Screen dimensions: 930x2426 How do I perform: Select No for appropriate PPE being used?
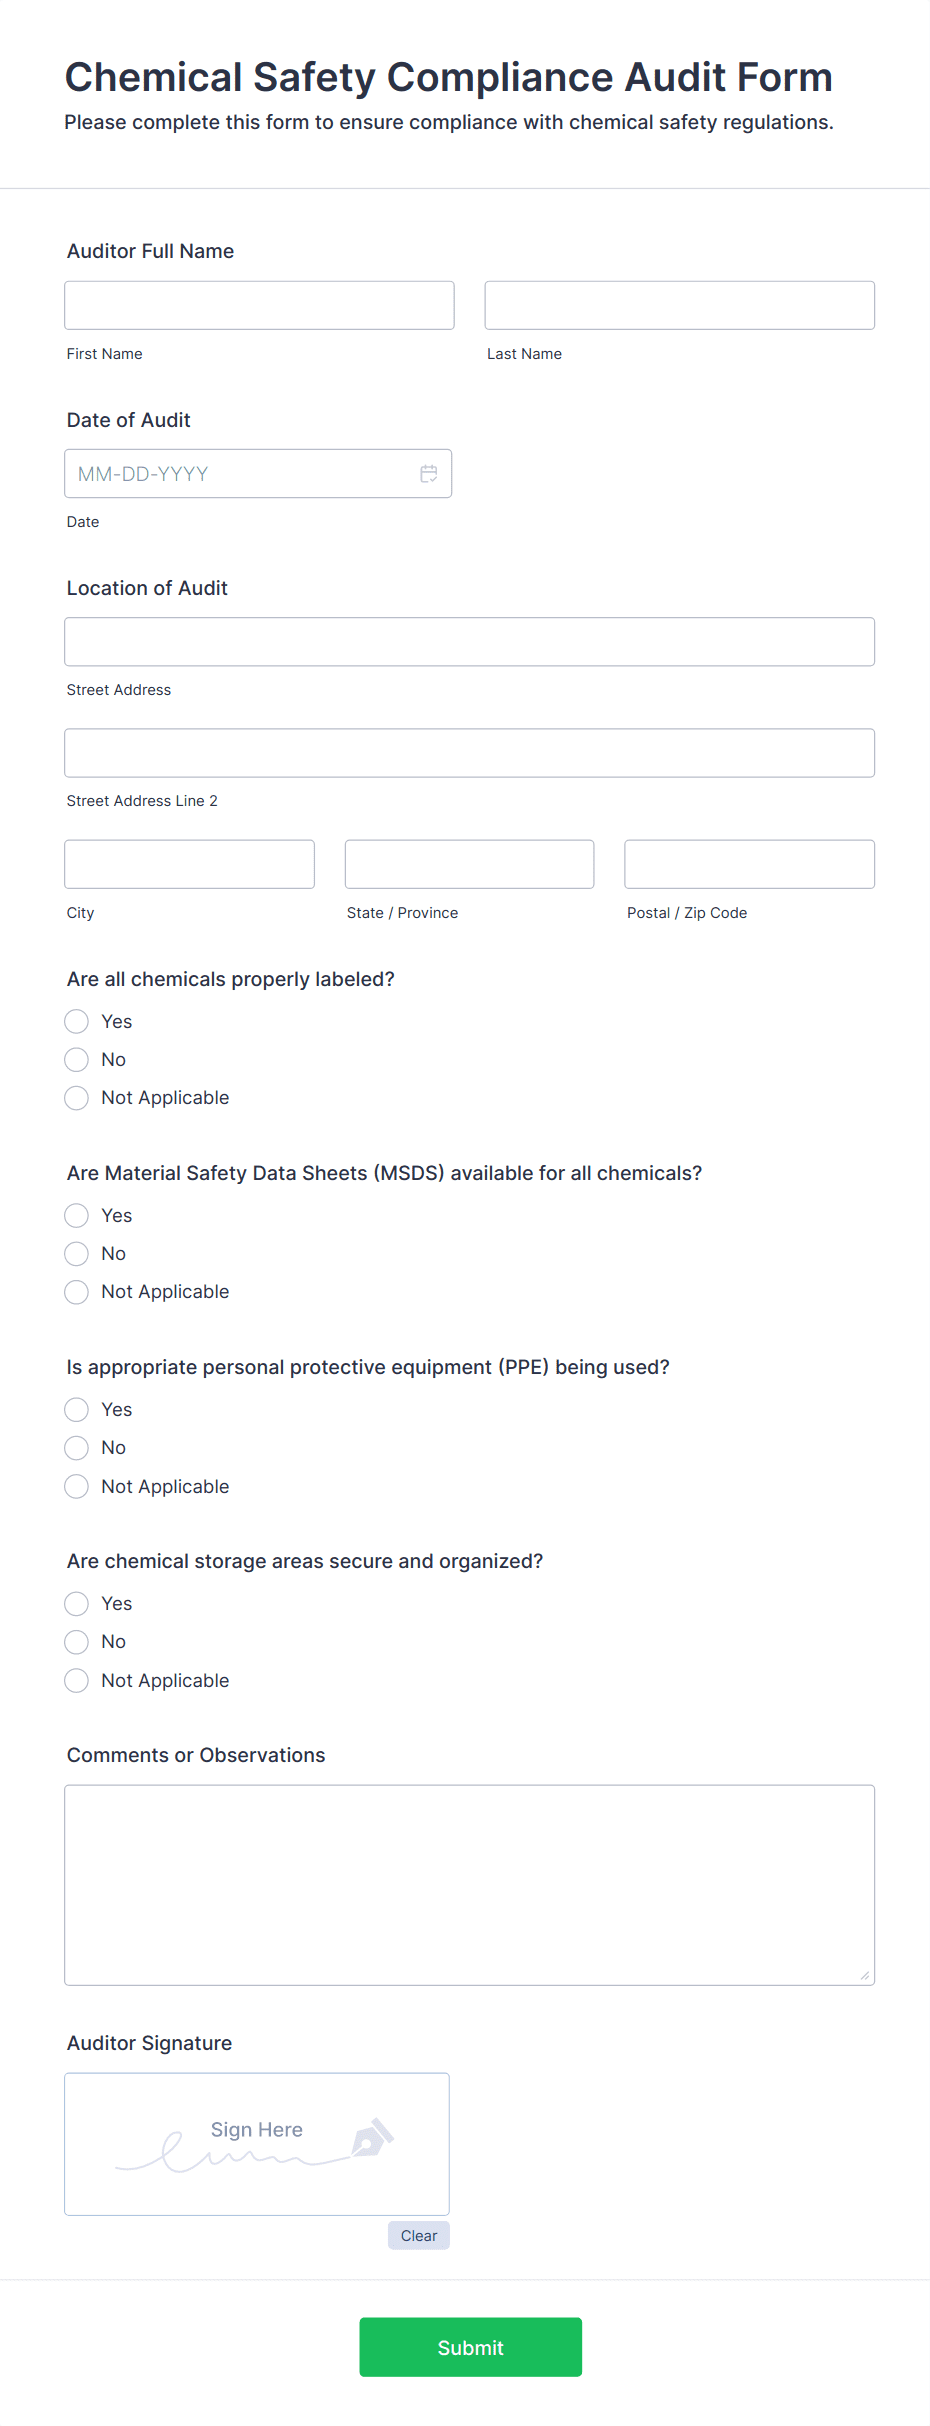click(x=76, y=1447)
